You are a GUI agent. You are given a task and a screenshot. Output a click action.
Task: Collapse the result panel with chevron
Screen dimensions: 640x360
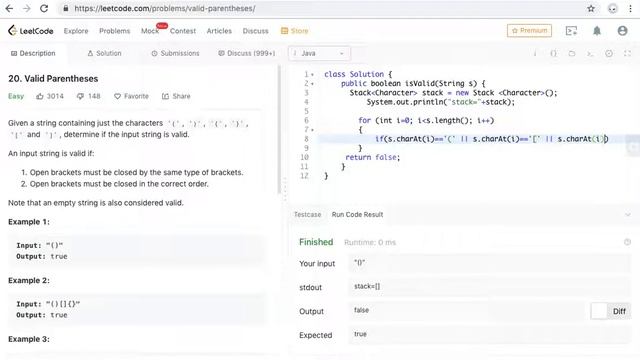[627, 215]
